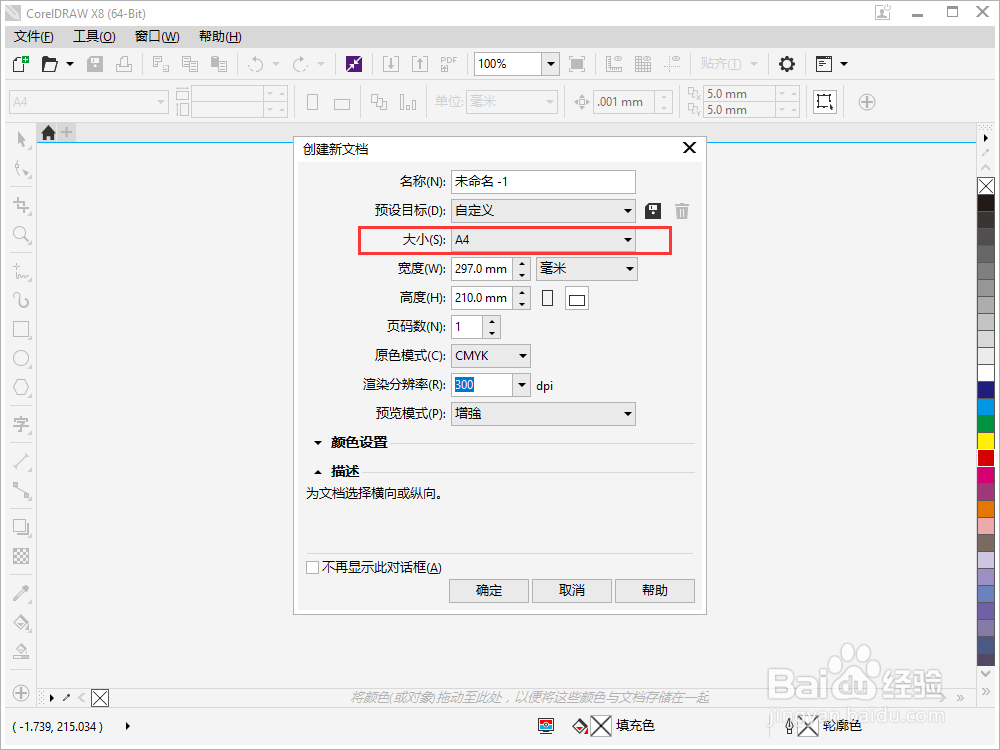The width and height of the screenshot is (1000, 750).
Task: Click the OK button in dialog
Action: (489, 591)
